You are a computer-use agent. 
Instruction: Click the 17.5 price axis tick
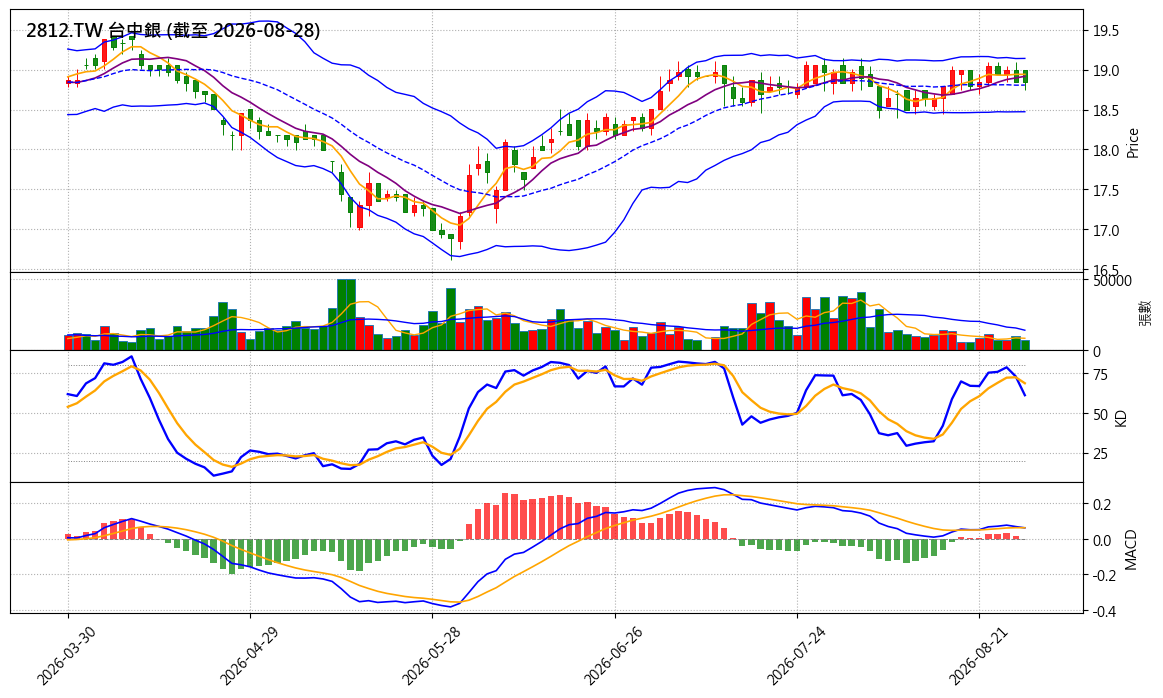[1105, 191]
